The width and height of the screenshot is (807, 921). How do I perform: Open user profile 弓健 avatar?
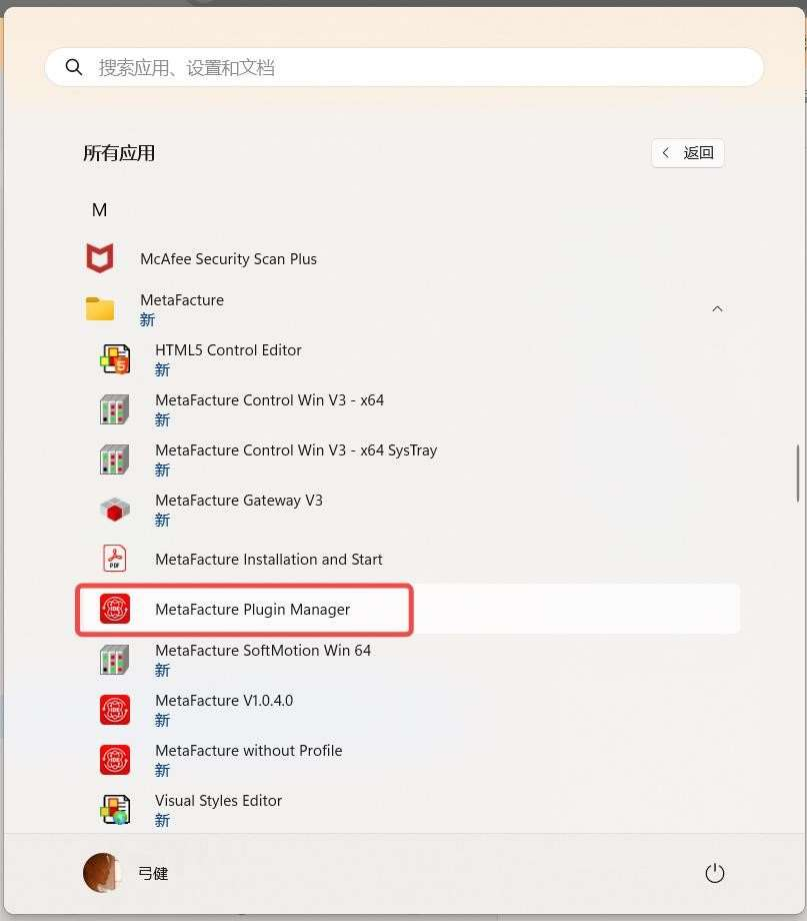[x=101, y=873]
